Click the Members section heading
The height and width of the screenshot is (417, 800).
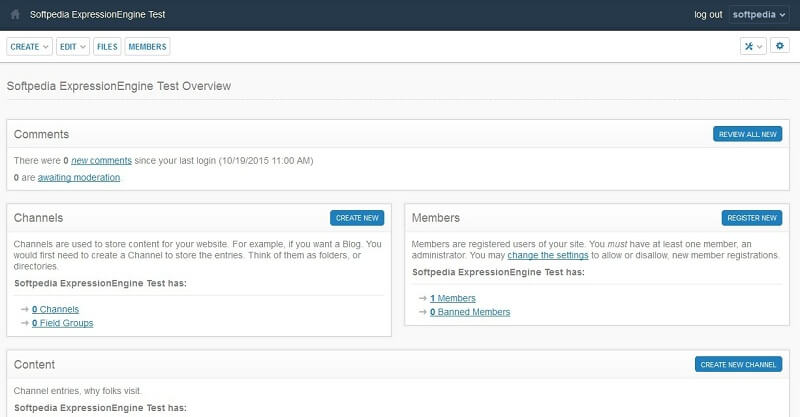coord(436,218)
